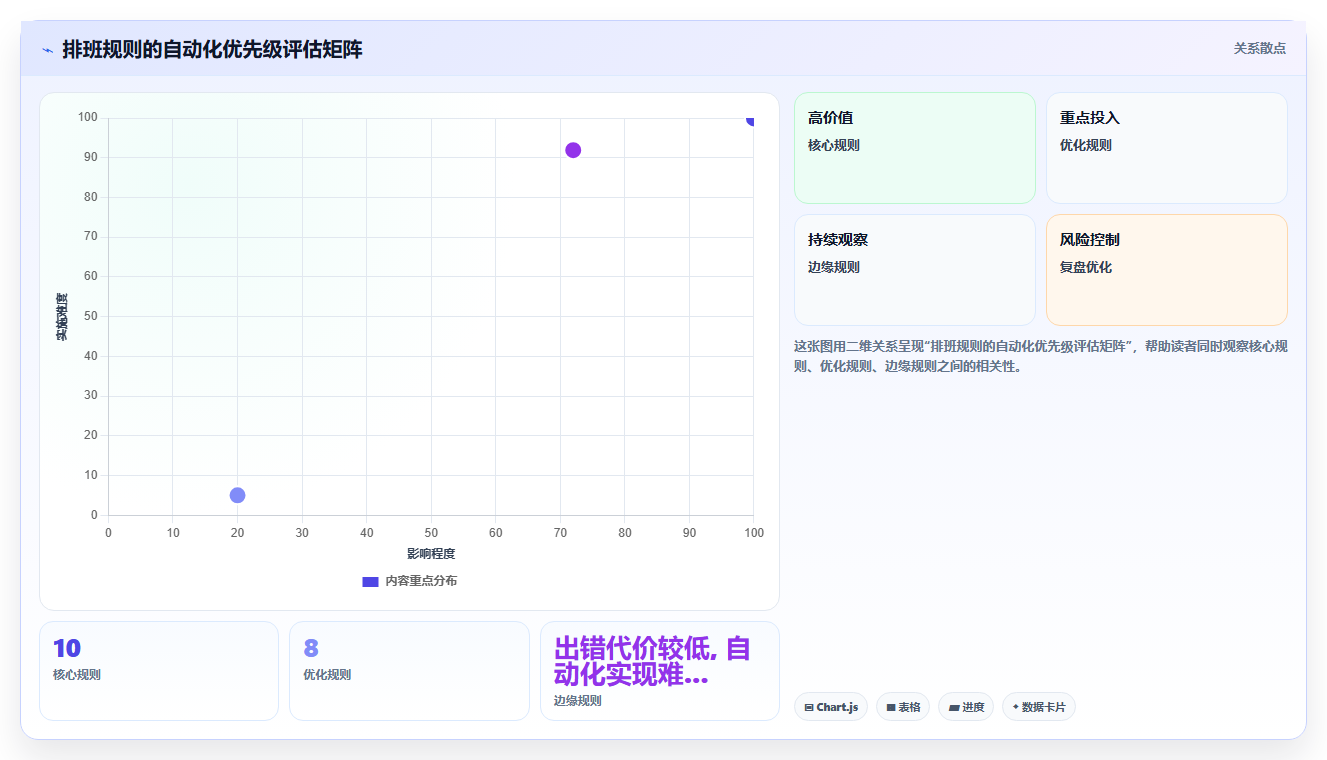This screenshot has height=760, width=1327.
Task: Click the 持续观察 heading text
Action: [838, 240]
